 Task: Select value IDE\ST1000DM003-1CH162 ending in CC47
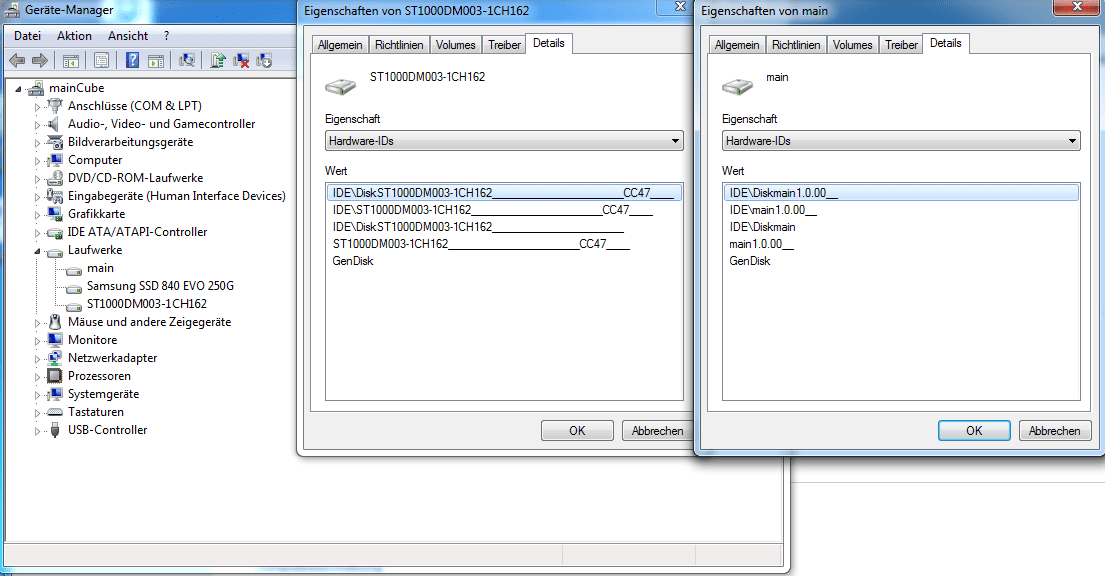click(x=493, y=209)
